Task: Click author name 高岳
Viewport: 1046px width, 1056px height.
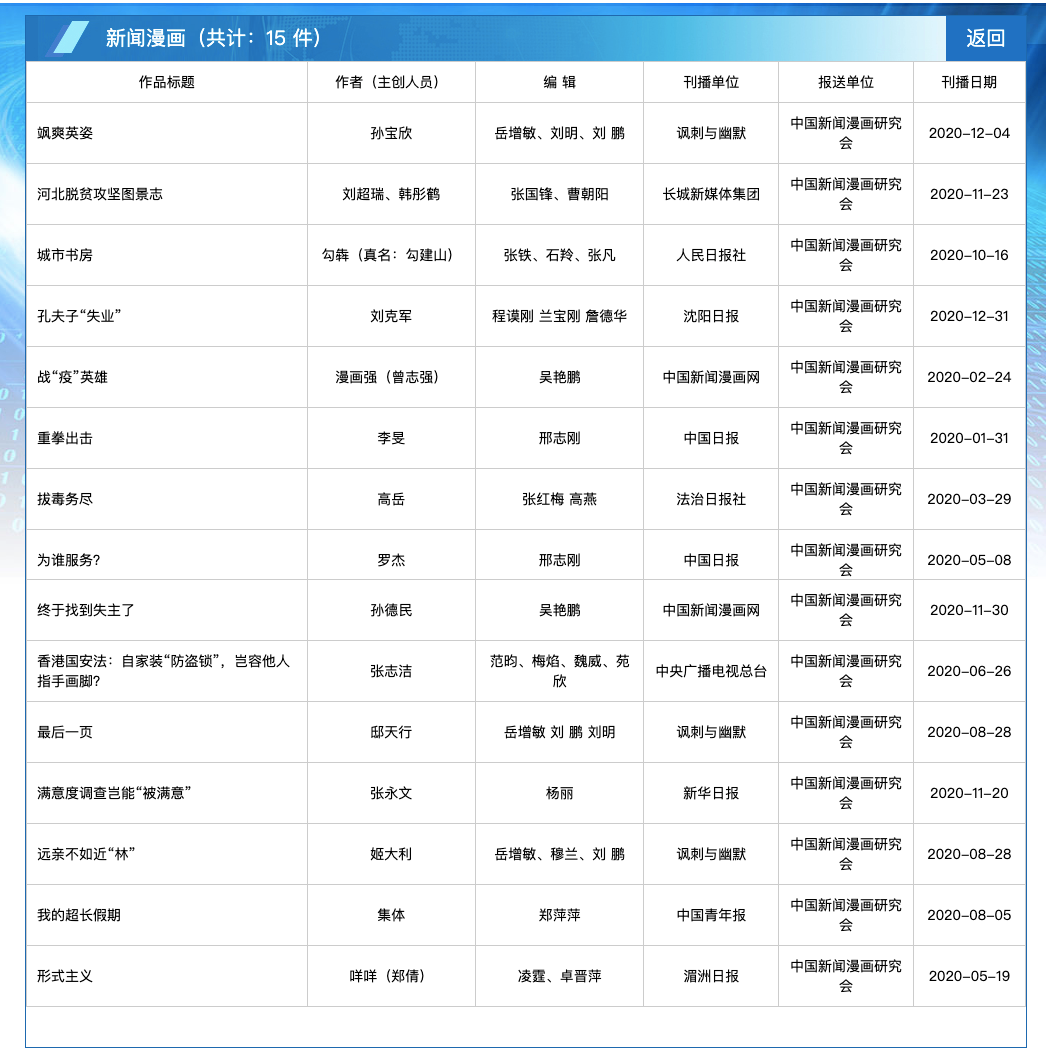Action: click(391, 499)
